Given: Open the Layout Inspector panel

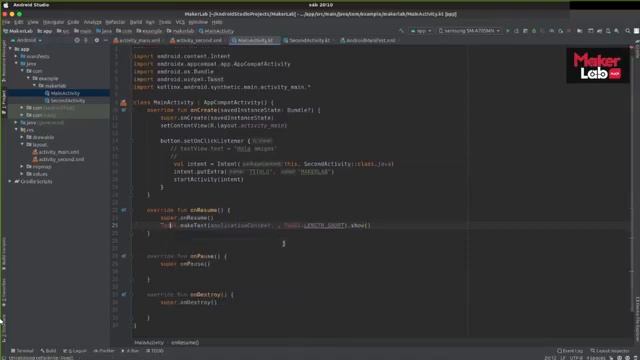Looking at the screenshot, I should pyautogui.click(x=610, y=351).
